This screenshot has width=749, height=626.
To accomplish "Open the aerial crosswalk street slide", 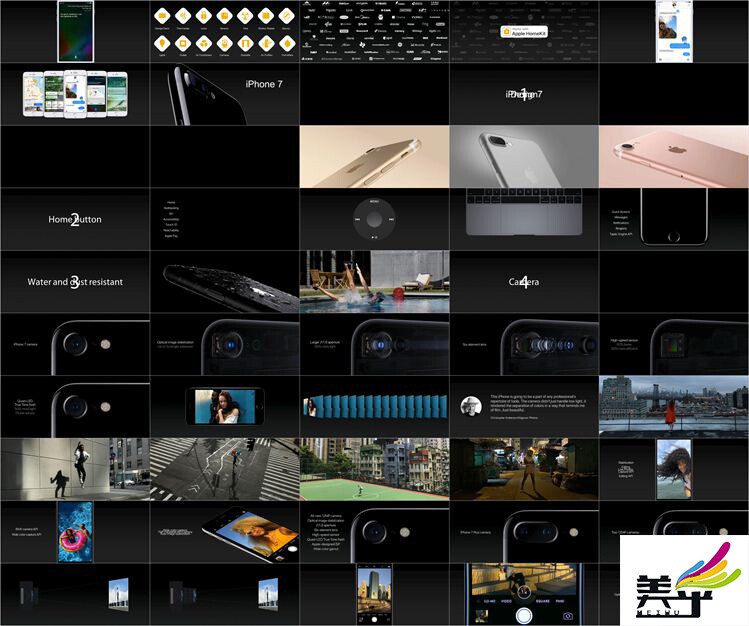I will (225, 469).
